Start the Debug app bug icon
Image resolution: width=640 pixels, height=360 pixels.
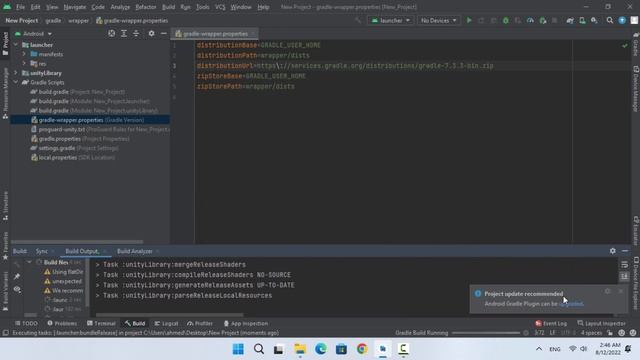click(x=506, y=20)
